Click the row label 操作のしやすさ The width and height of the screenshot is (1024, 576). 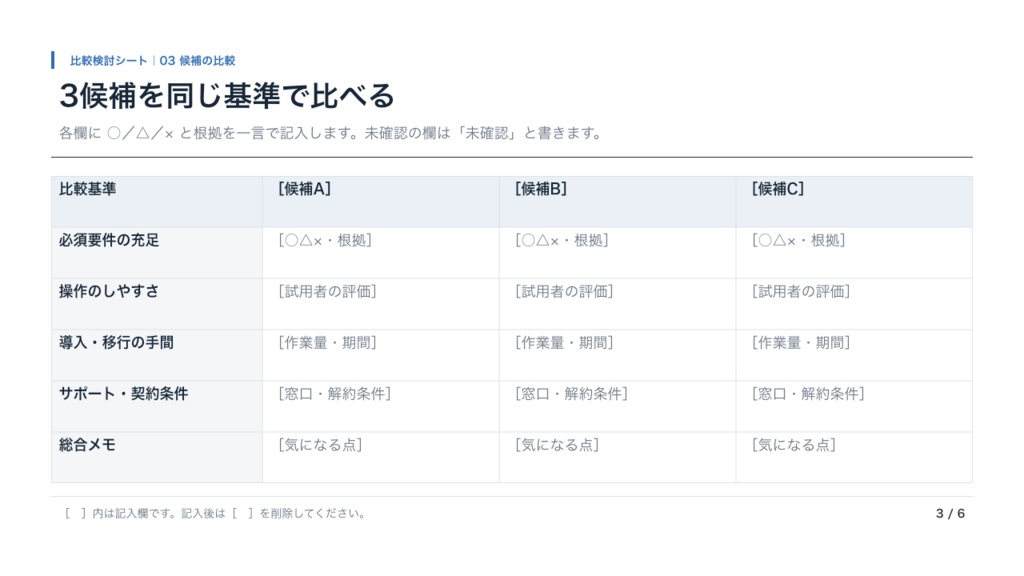(109, 291)
